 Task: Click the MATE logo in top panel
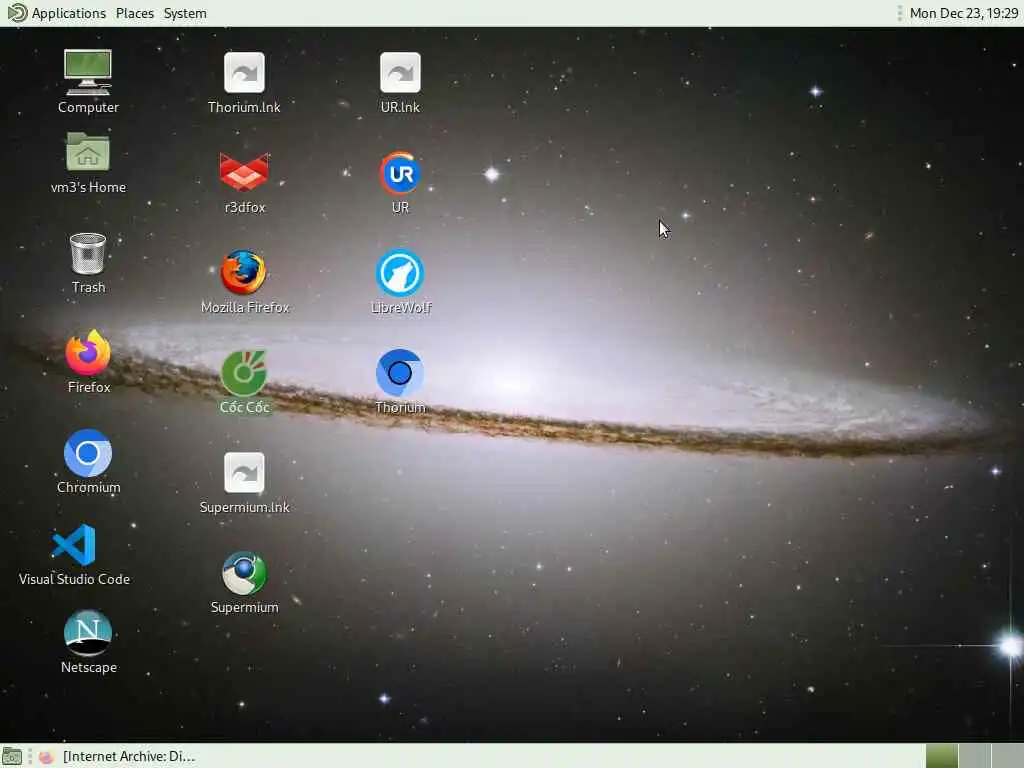coord(17,13)
